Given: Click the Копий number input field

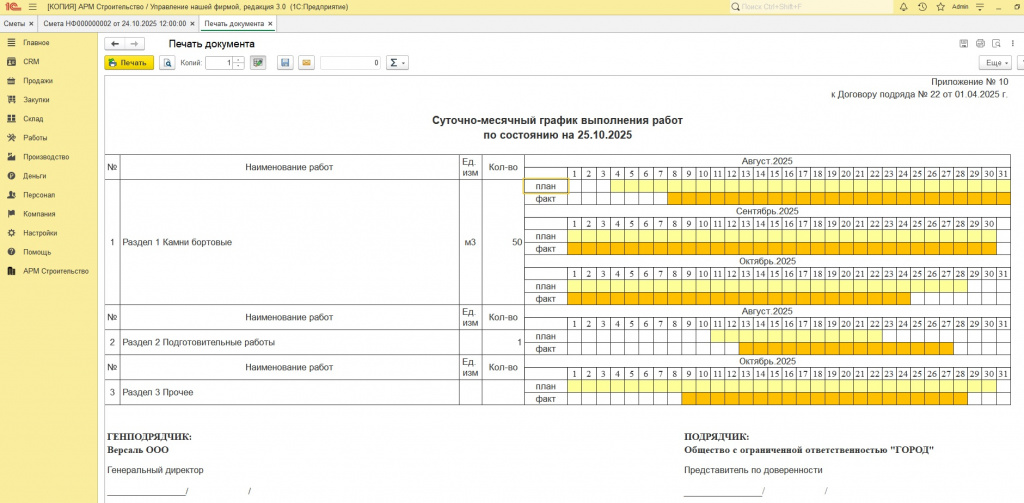Looking at the screenshot, I should point(218,63).
